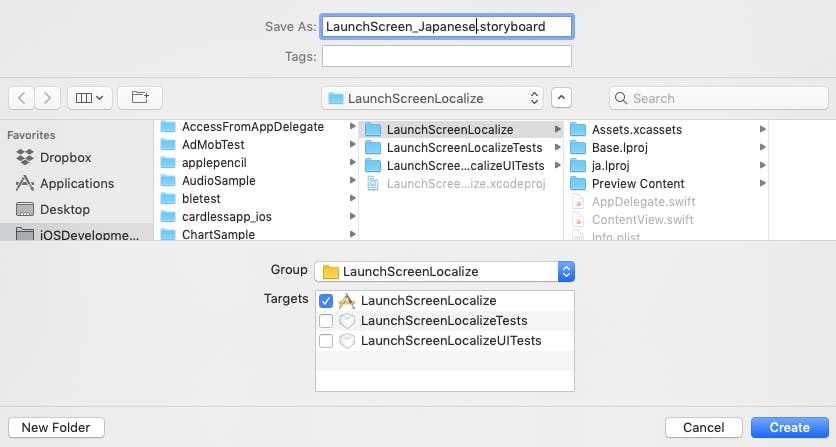Open the LaunchScreenLocalize location popup

pyautogui.click(x=432, y=98)
